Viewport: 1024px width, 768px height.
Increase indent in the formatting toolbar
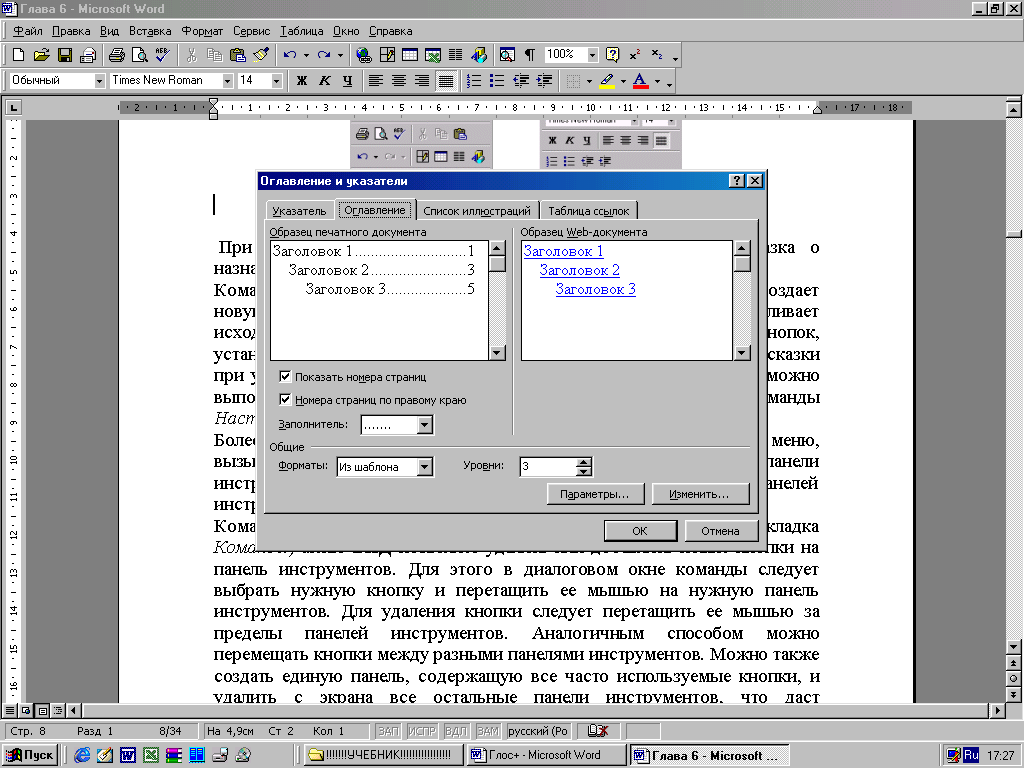(x=544, y=80)
